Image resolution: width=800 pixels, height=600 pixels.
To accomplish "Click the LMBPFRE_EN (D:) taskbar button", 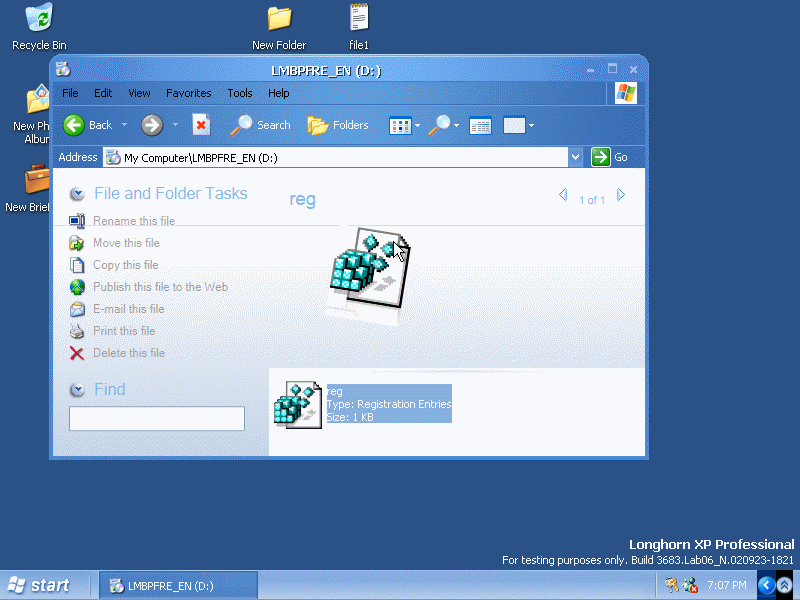I will pos(178,586).
